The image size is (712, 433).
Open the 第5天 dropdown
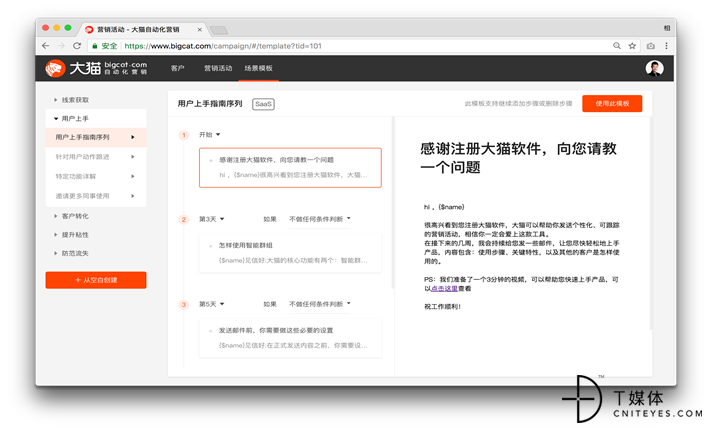coord(212,304)
